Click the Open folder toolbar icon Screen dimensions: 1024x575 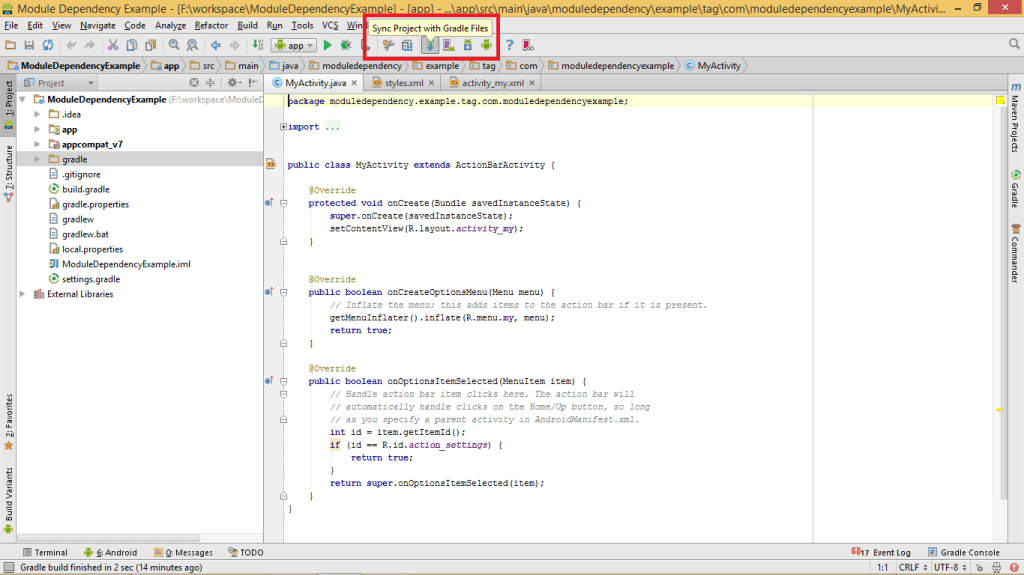[x=10, y=45]
